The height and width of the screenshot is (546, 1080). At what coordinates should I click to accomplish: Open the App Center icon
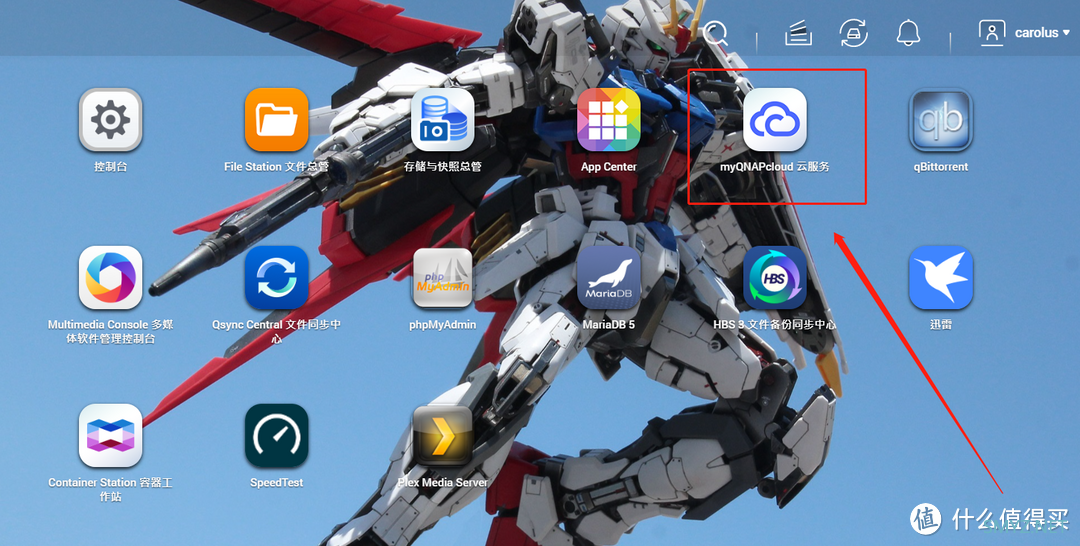(608, 120)
